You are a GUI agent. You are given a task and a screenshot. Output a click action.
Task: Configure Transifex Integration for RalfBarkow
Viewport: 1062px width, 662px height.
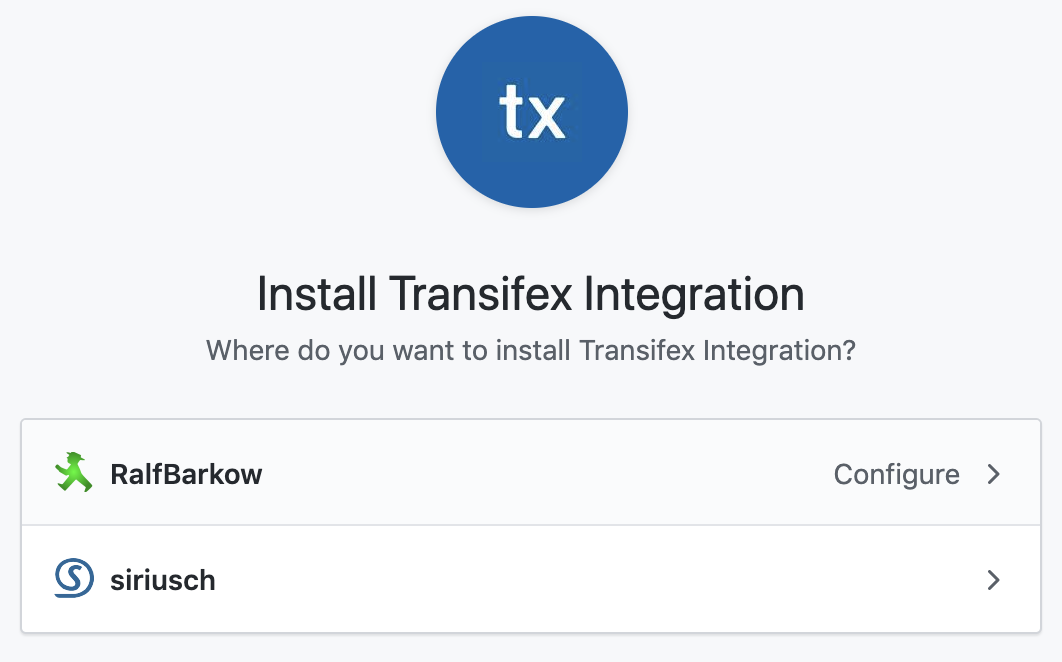pyautogui.click(x=897, y=474)
